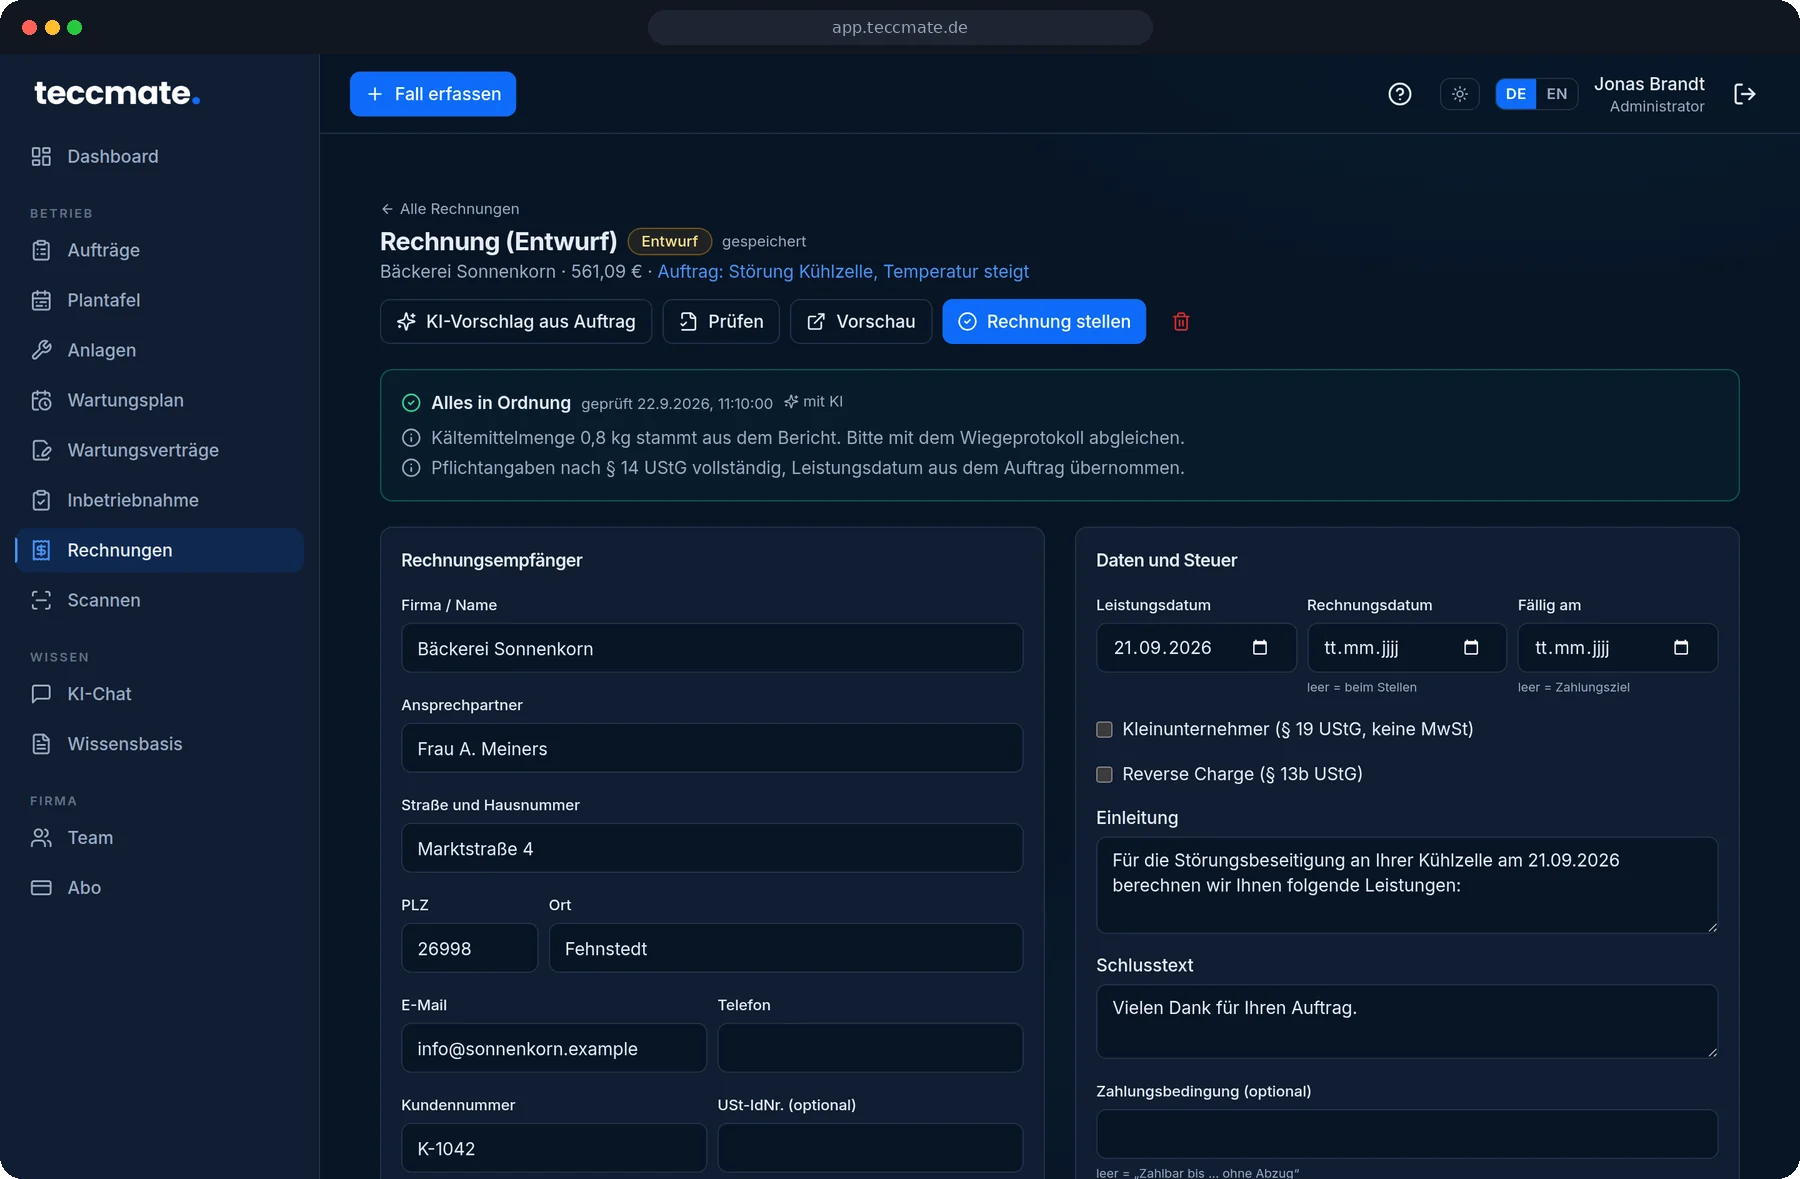Go back via Alle Rechnungen link
The image size is (1800, 1179).
coord(450,209)
